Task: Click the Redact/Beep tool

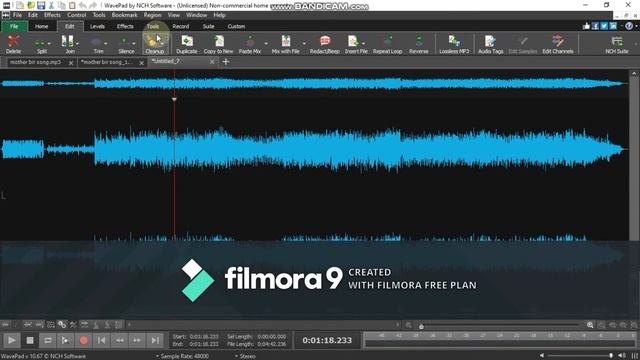Action: [x=324, y=44]
